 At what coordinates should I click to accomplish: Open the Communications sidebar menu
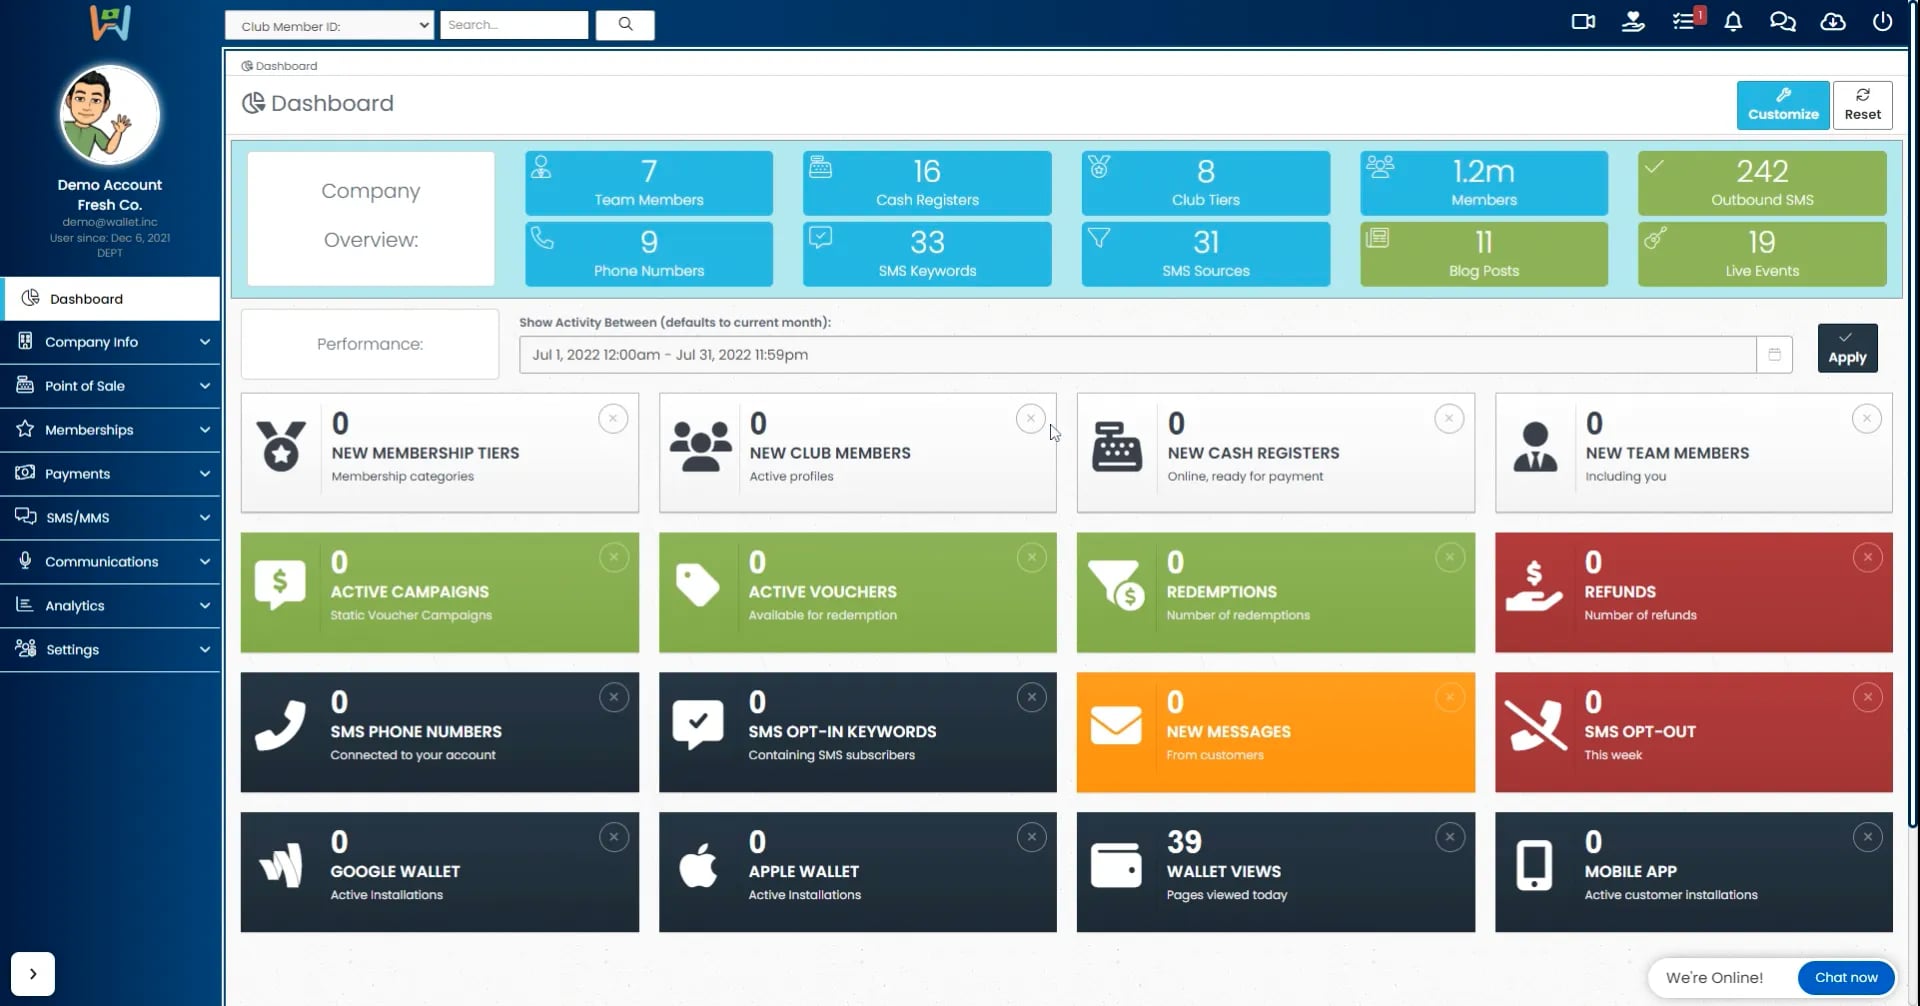pyautogui.click(x=110, y=562)
